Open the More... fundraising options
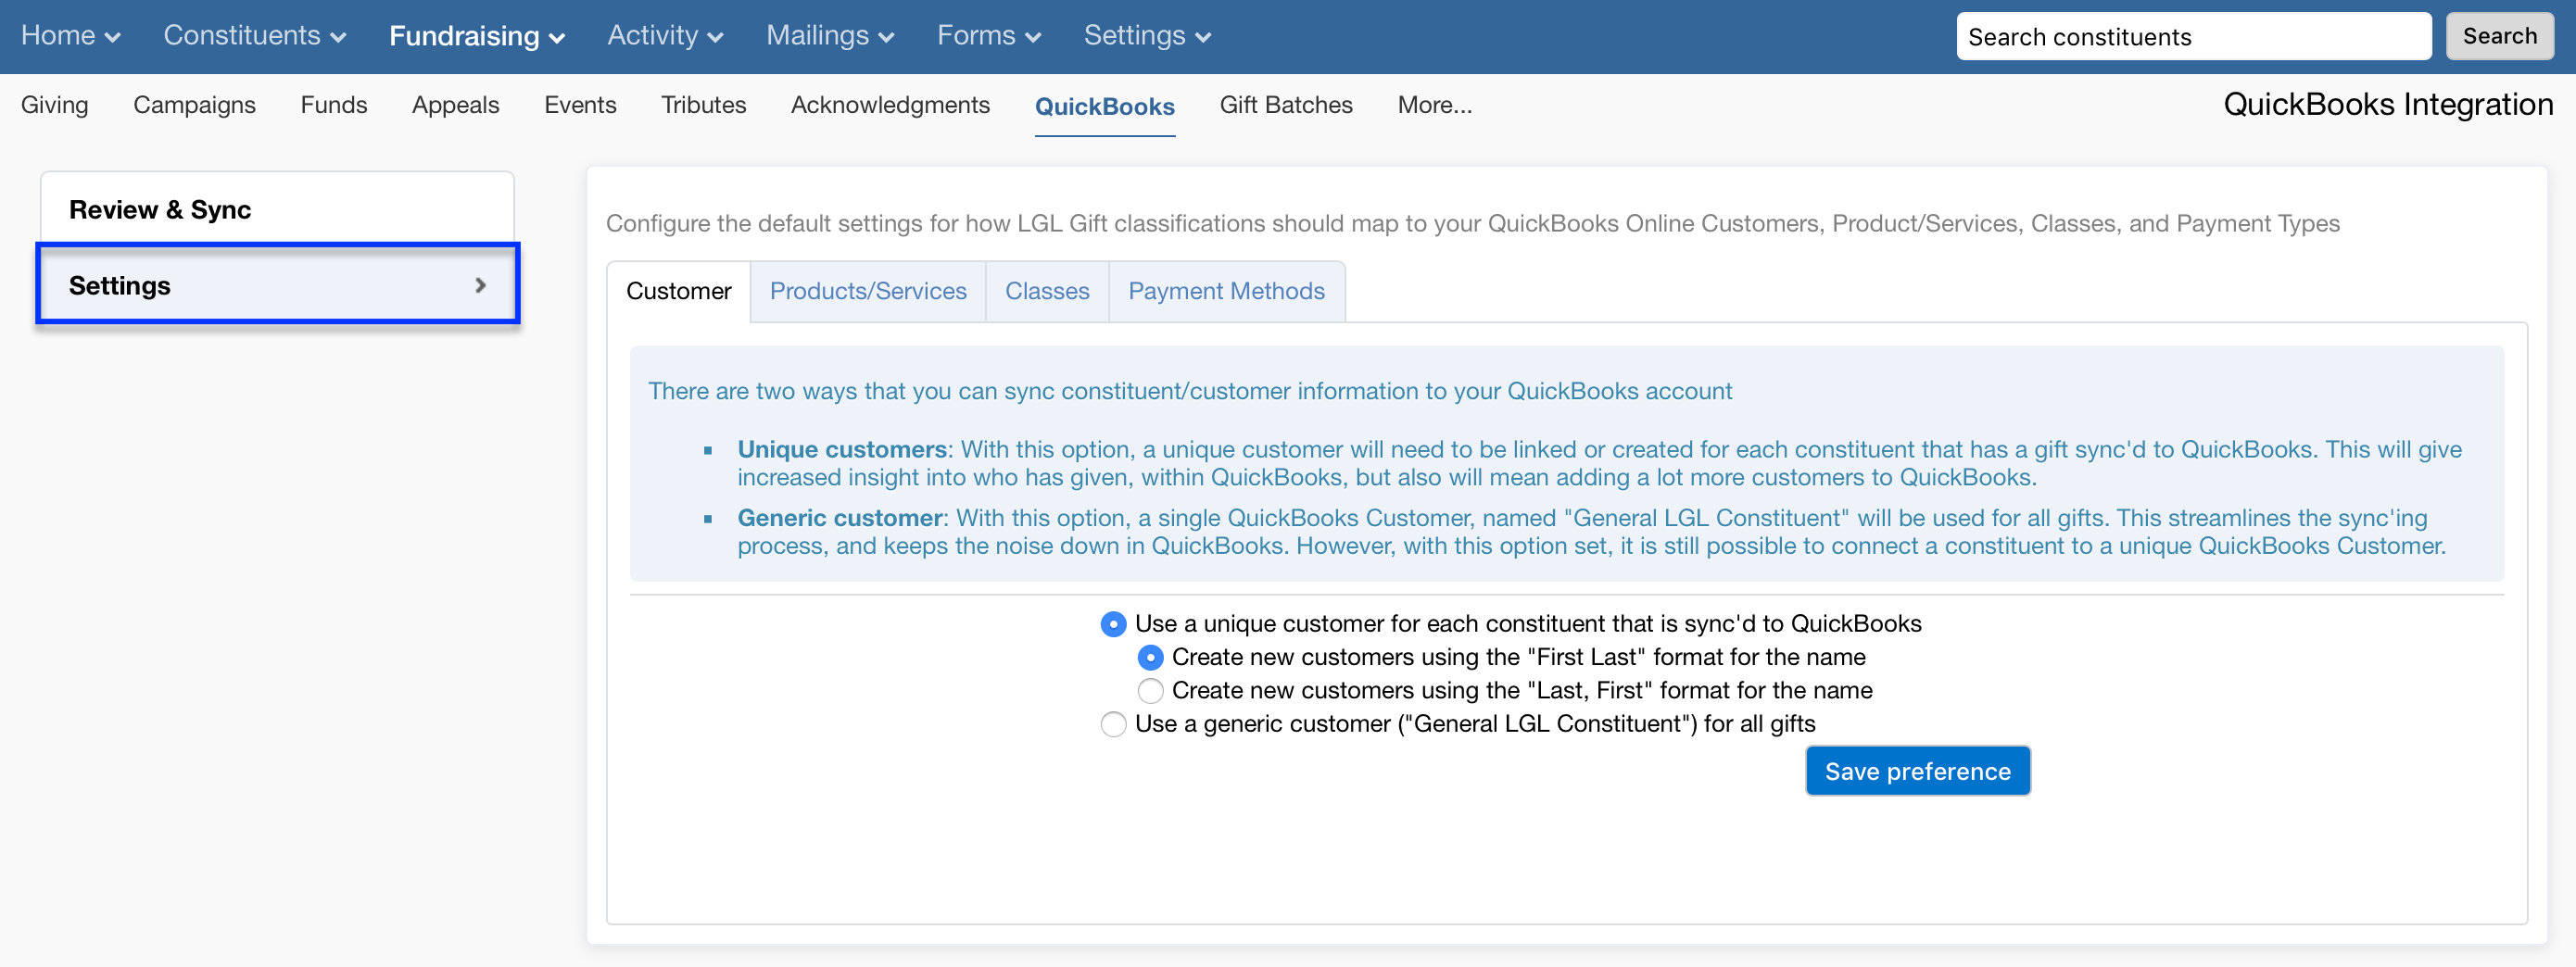The width and height of the screenshot is (2576, 967). click(1434, 105)
